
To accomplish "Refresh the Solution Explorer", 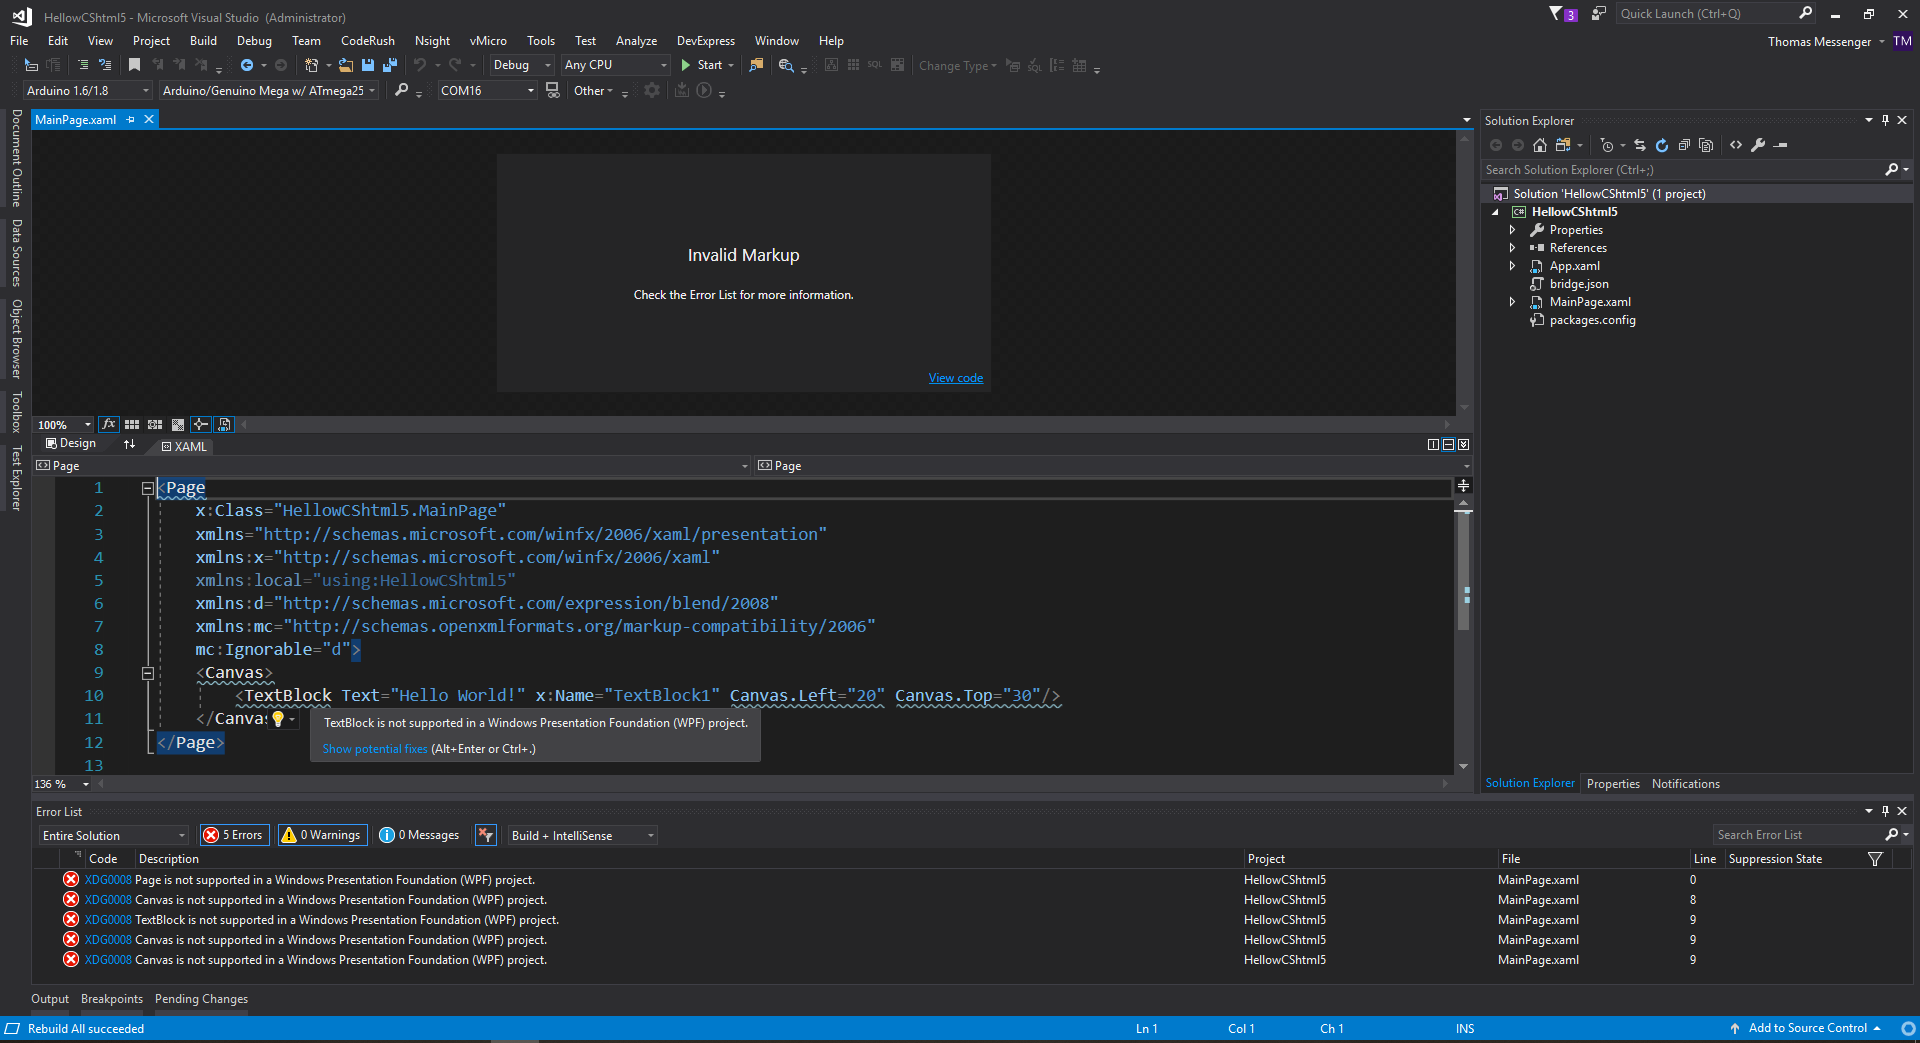I will [1662, 145].
